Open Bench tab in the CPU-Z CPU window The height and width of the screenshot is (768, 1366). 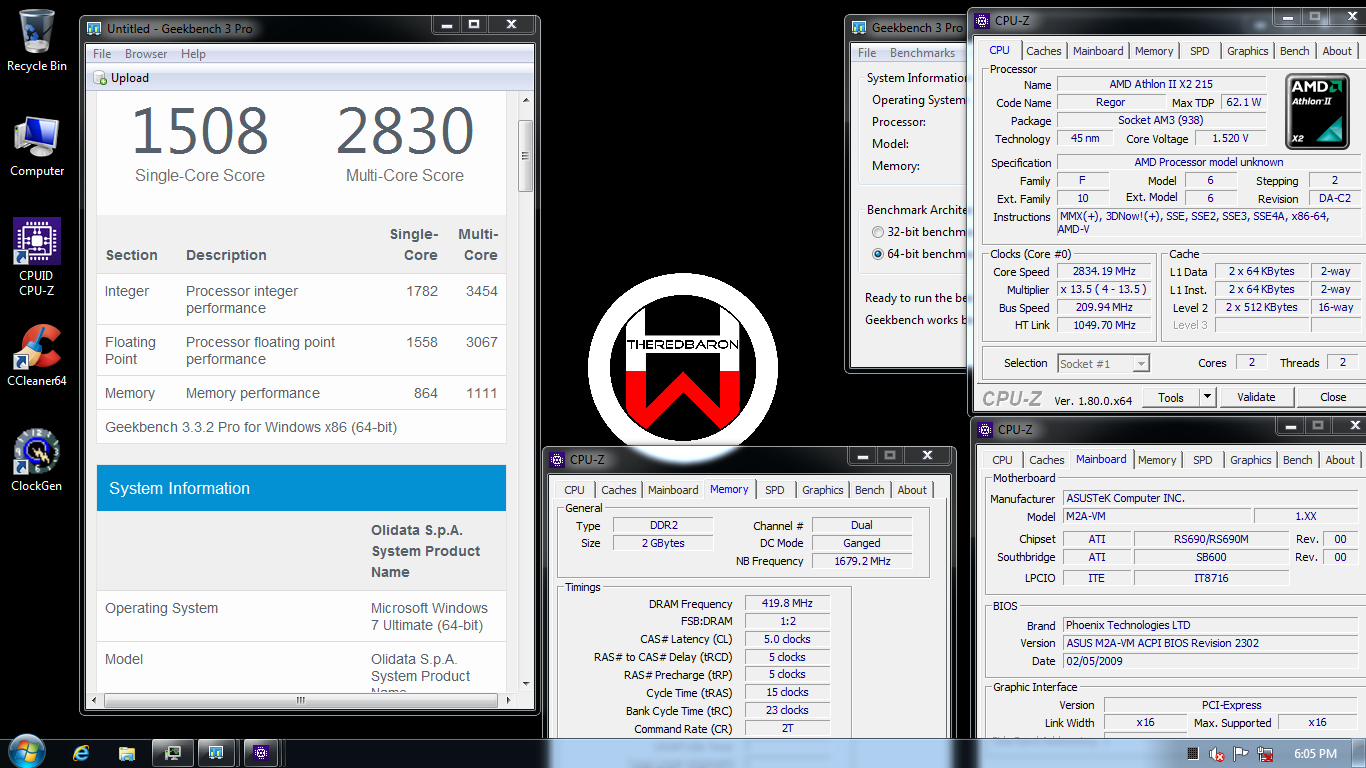coord(1295,51)
